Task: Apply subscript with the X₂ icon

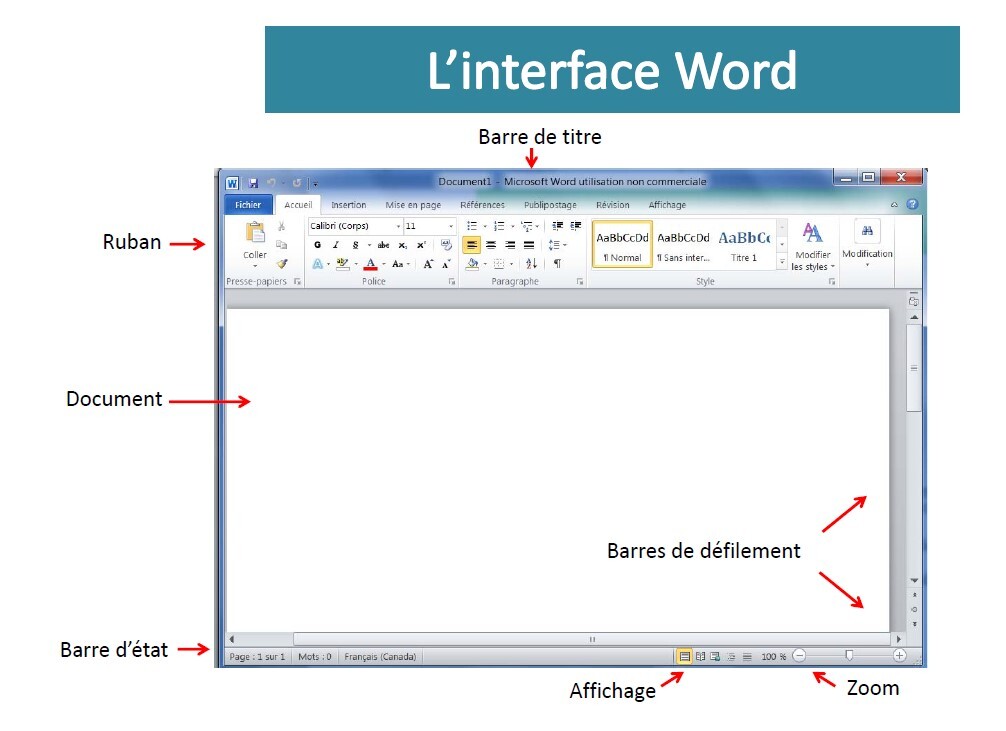Action: point(402,245)
